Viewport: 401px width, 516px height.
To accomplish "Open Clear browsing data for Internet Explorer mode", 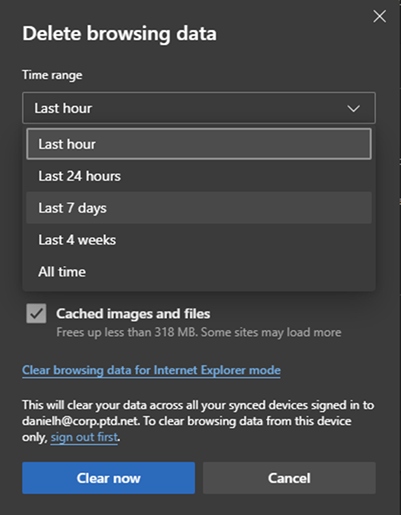I will tap(151, 370).
